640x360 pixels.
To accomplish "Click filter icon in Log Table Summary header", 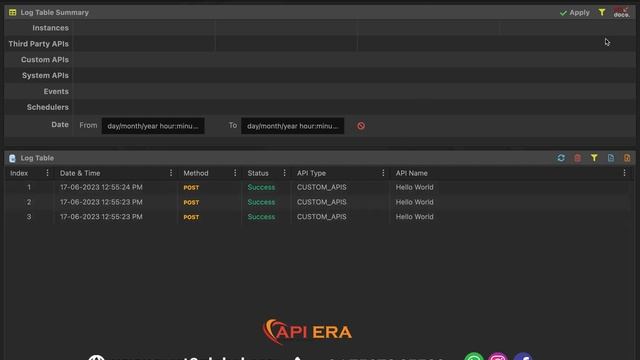I will pyautogui.click(x=602, y=12).
